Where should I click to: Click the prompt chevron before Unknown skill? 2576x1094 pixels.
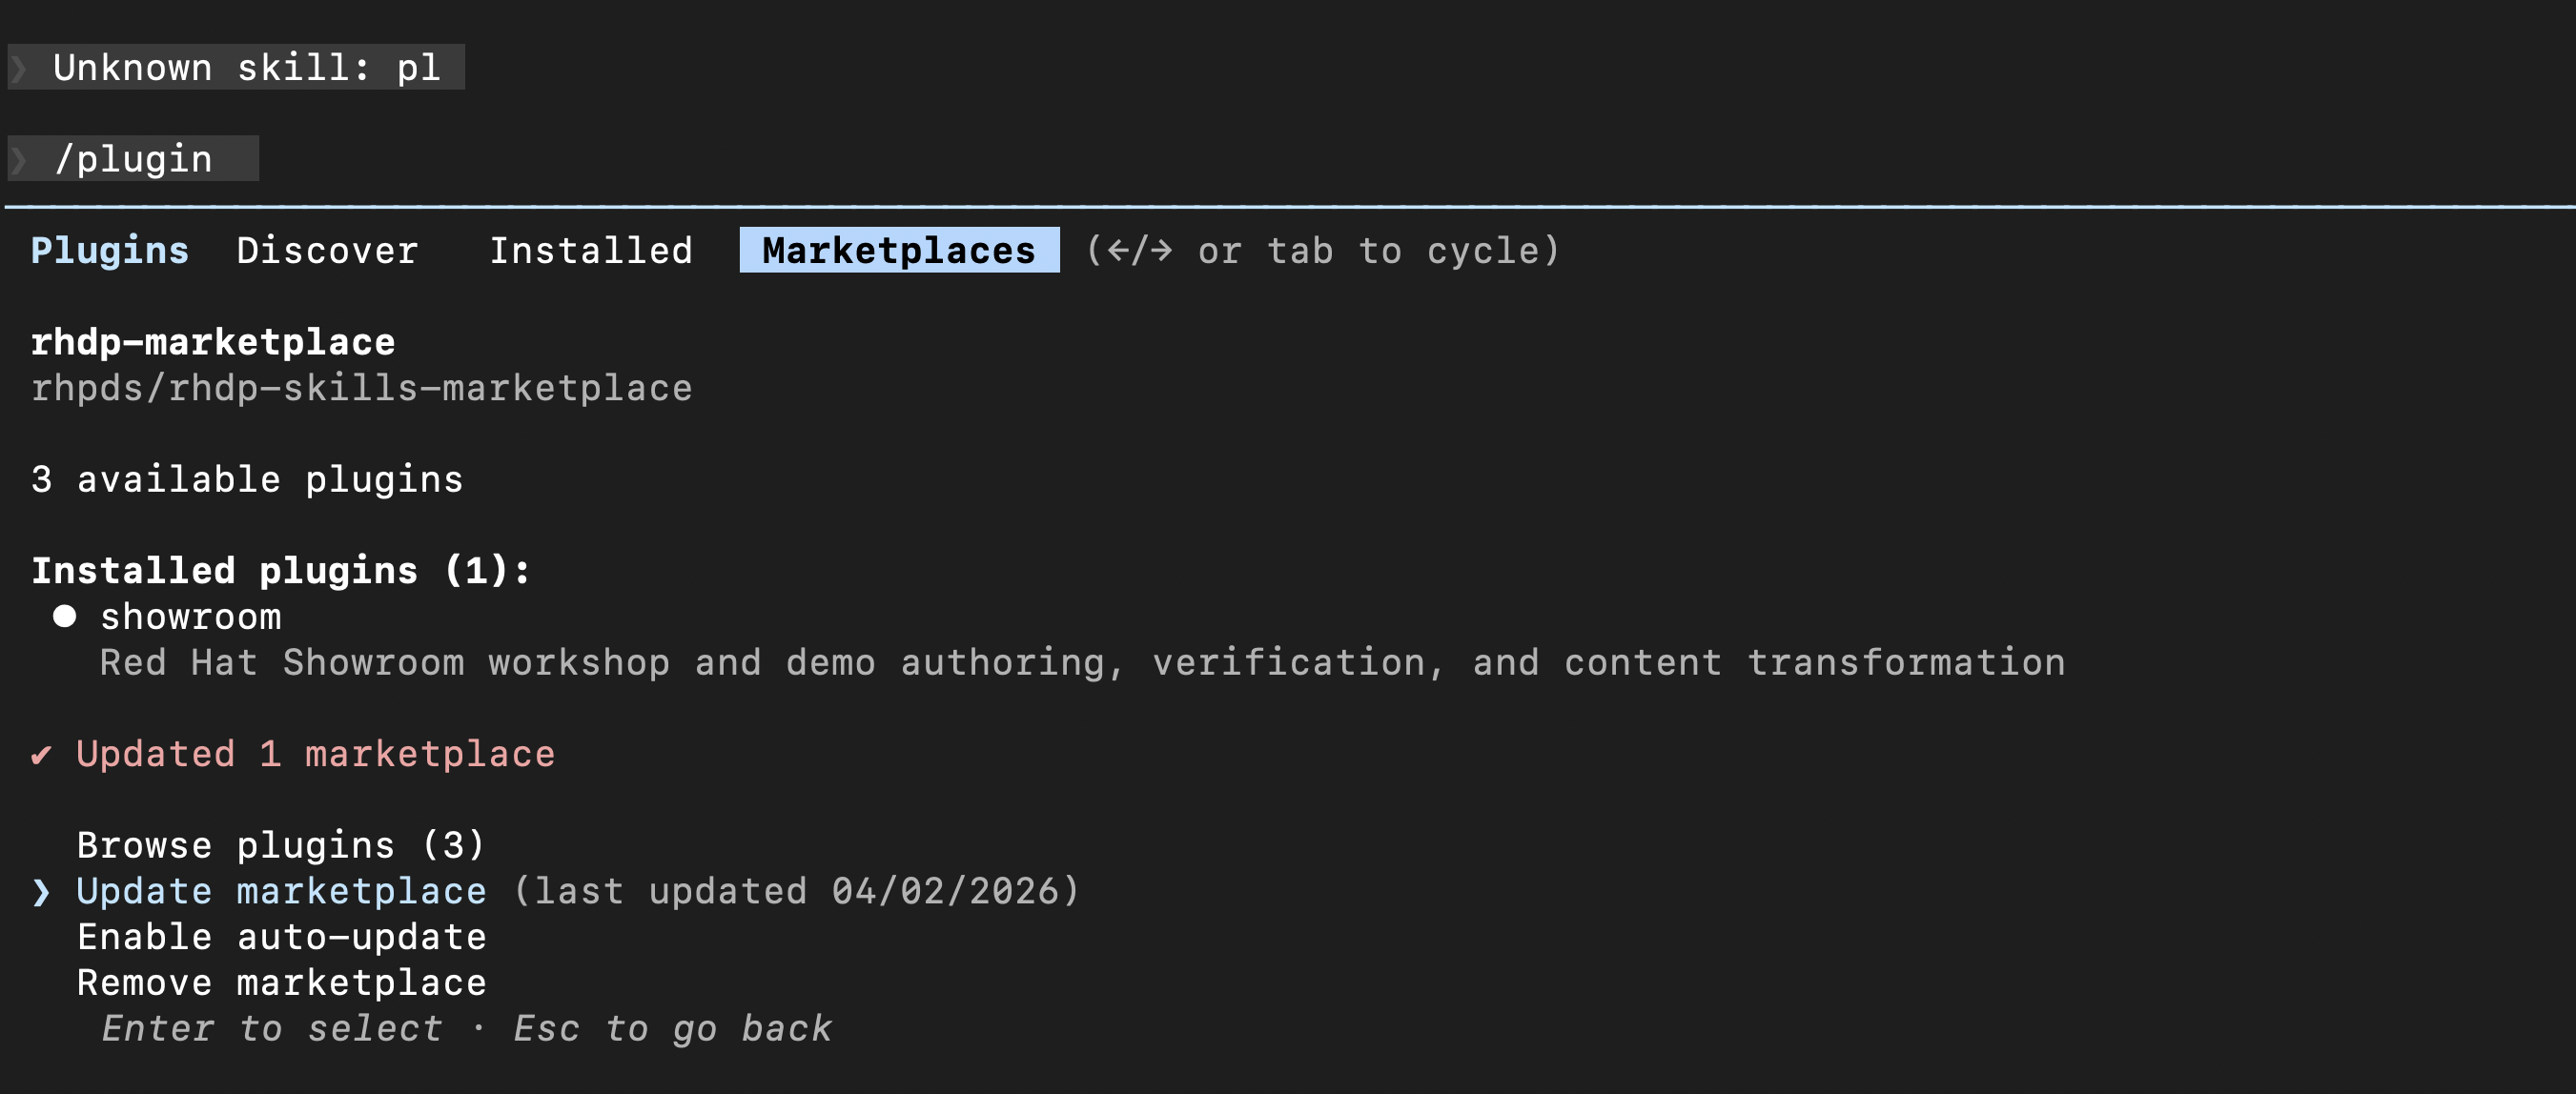pos(19,68)
